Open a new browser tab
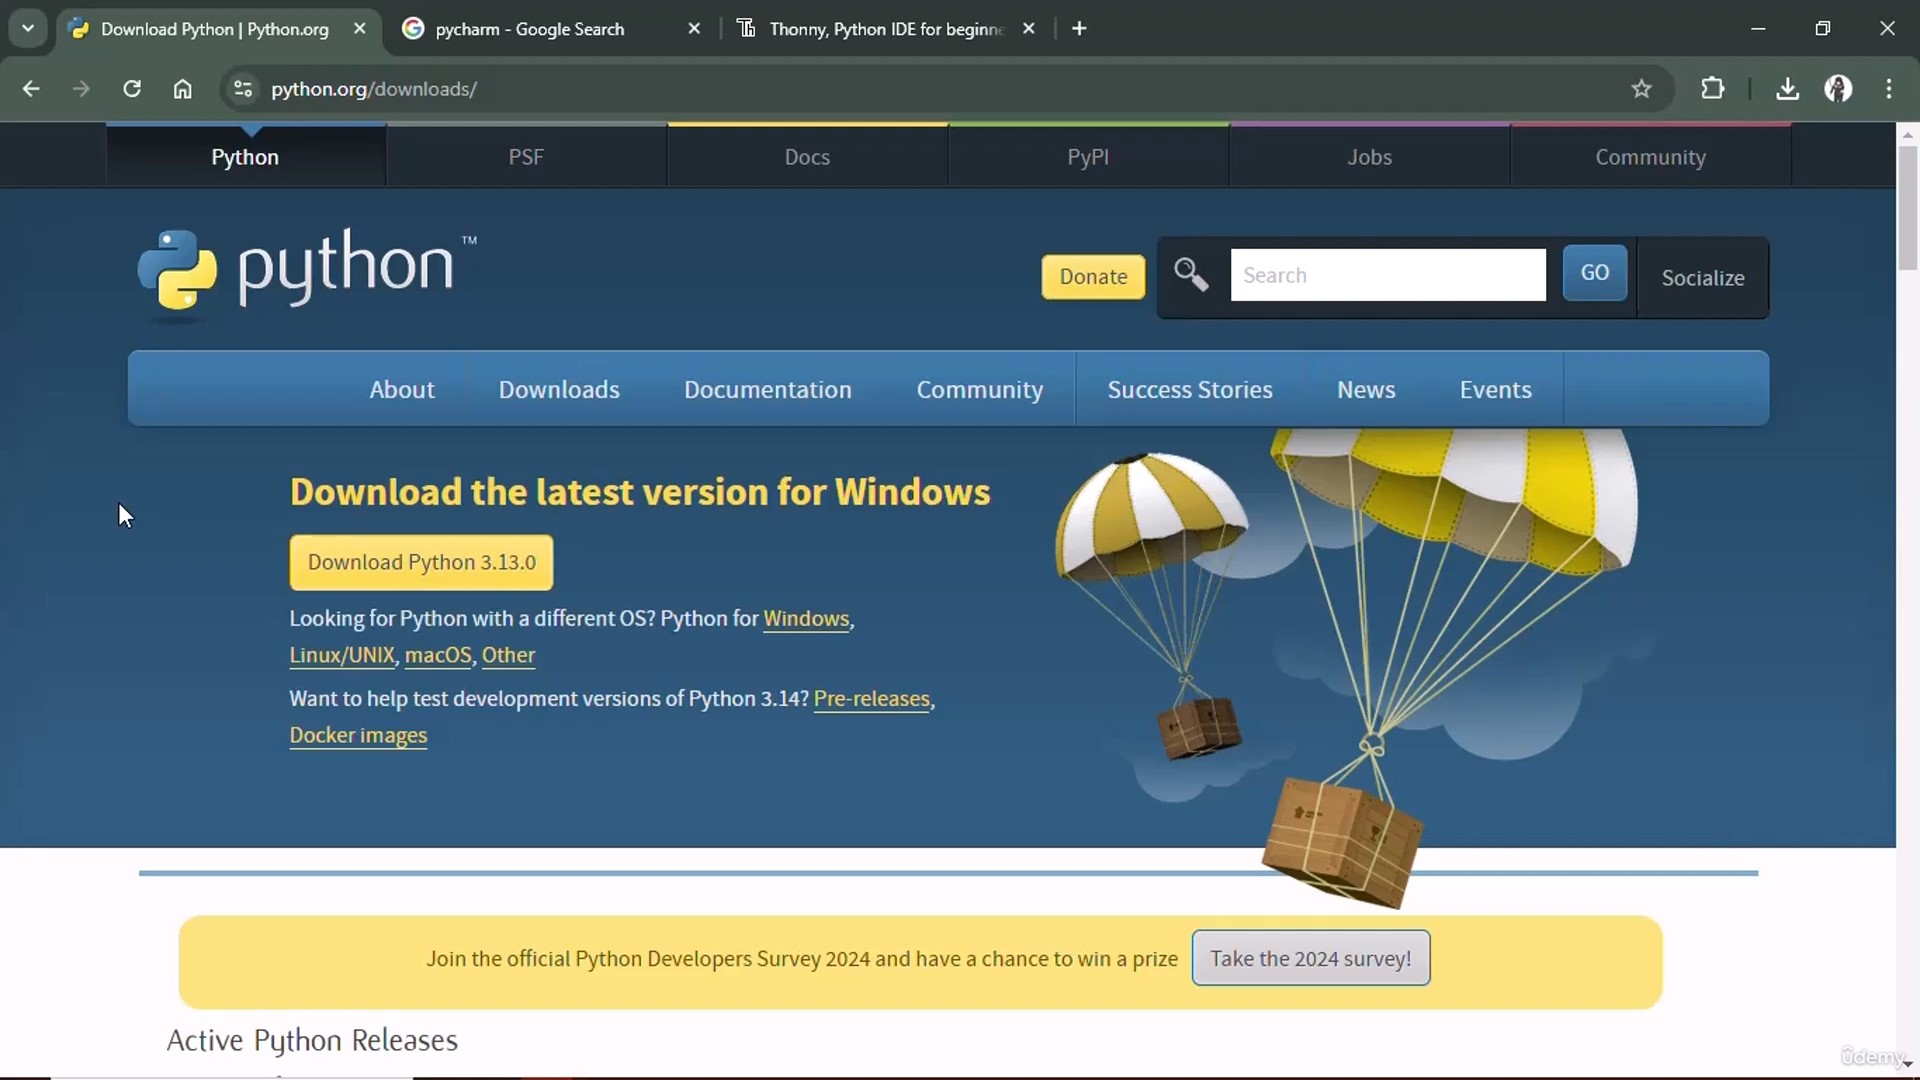This screenshot has height=1080, width=1920. pos(1079,29)
